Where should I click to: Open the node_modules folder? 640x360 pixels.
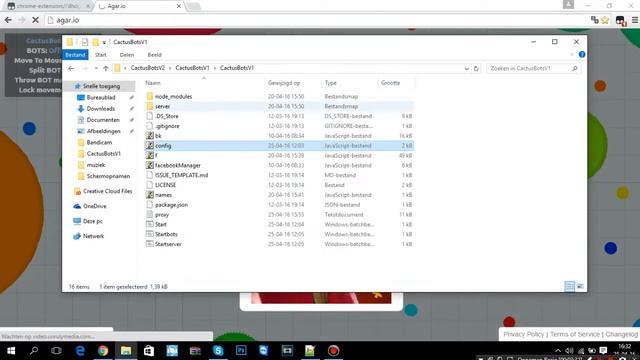pos(173,97)
